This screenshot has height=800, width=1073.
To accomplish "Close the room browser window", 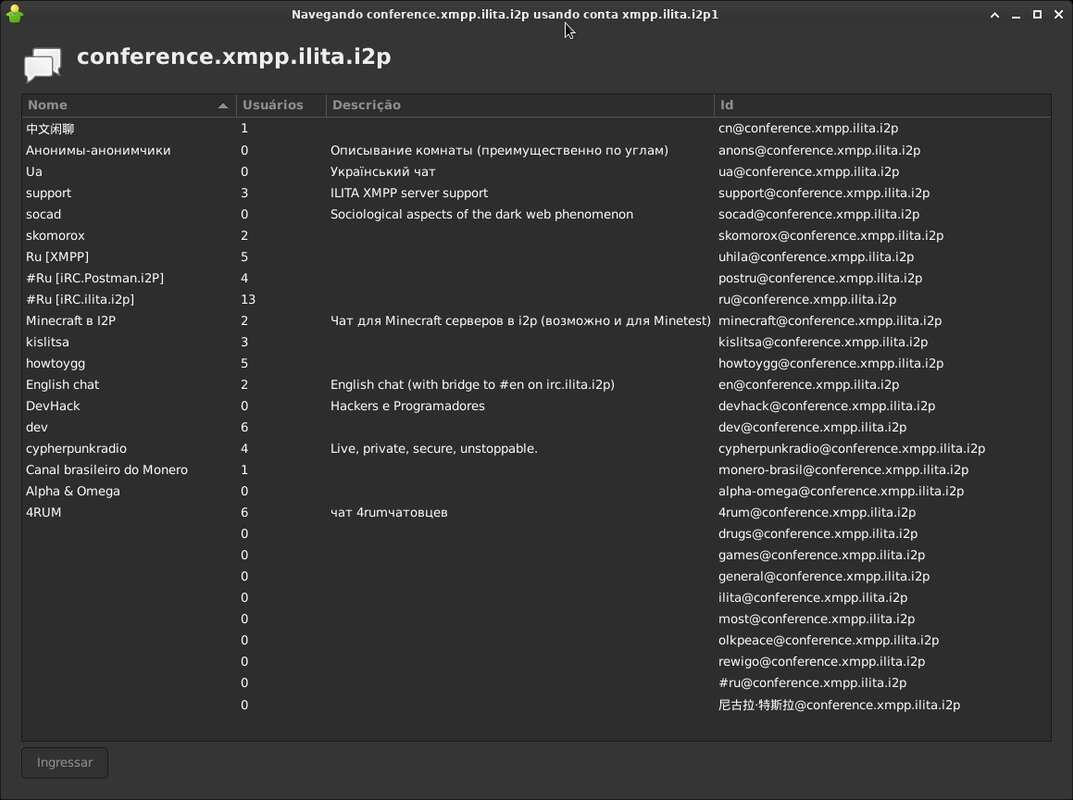I will tap(1058, 14).
